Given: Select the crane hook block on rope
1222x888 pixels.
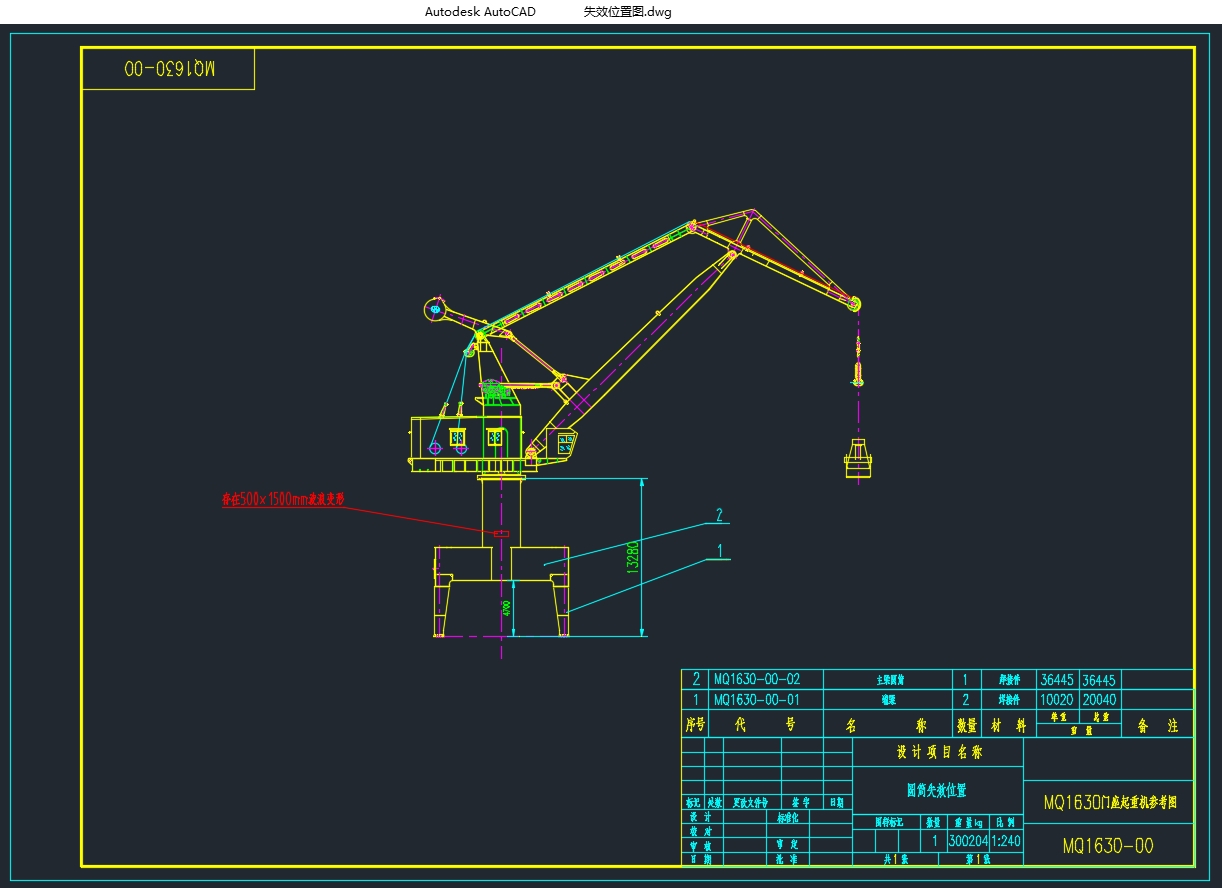Looking at the screenshot, I should tap(858, 375).
